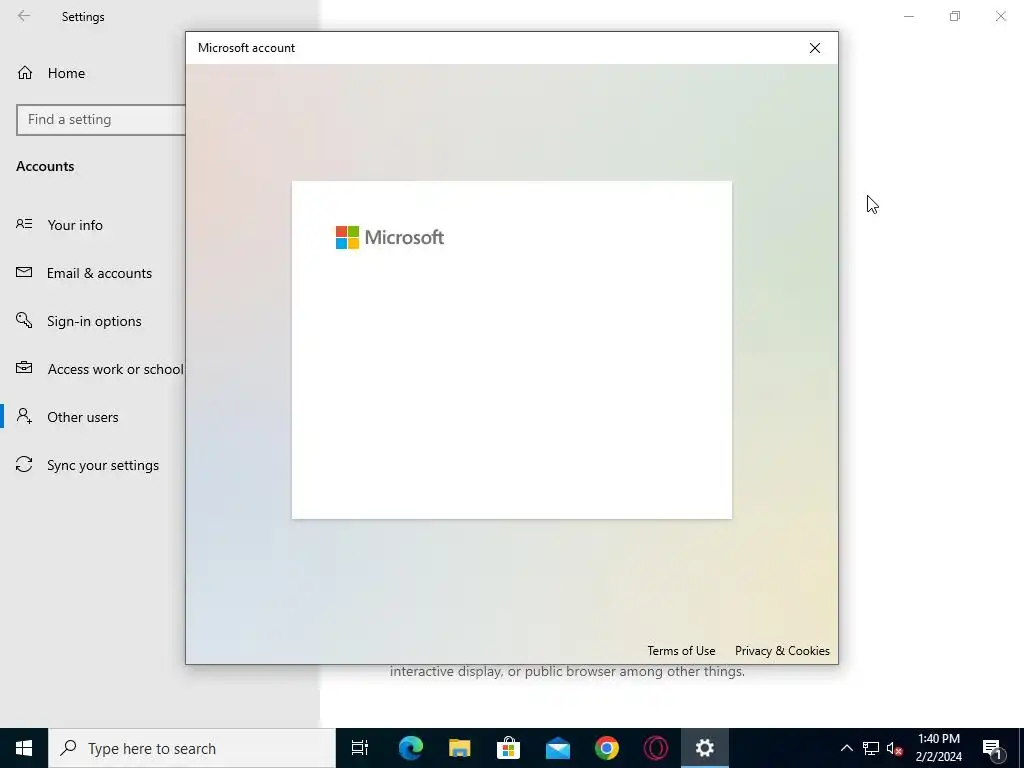Click the Microsoft account dialog title
The image size is (1024, 768).
click(246, 48)
